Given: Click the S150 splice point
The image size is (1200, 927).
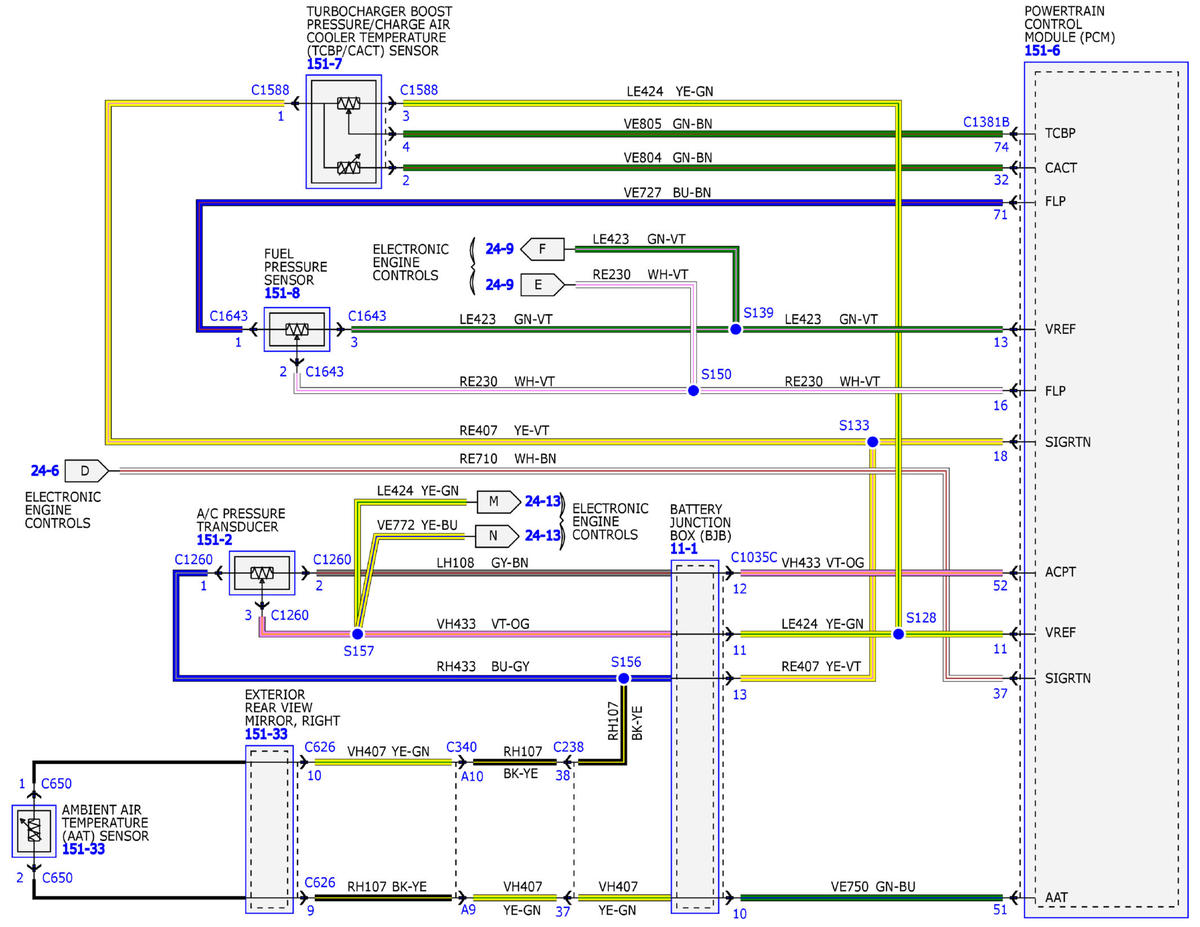Looking at the screenshot, I should tap(693, 390).
